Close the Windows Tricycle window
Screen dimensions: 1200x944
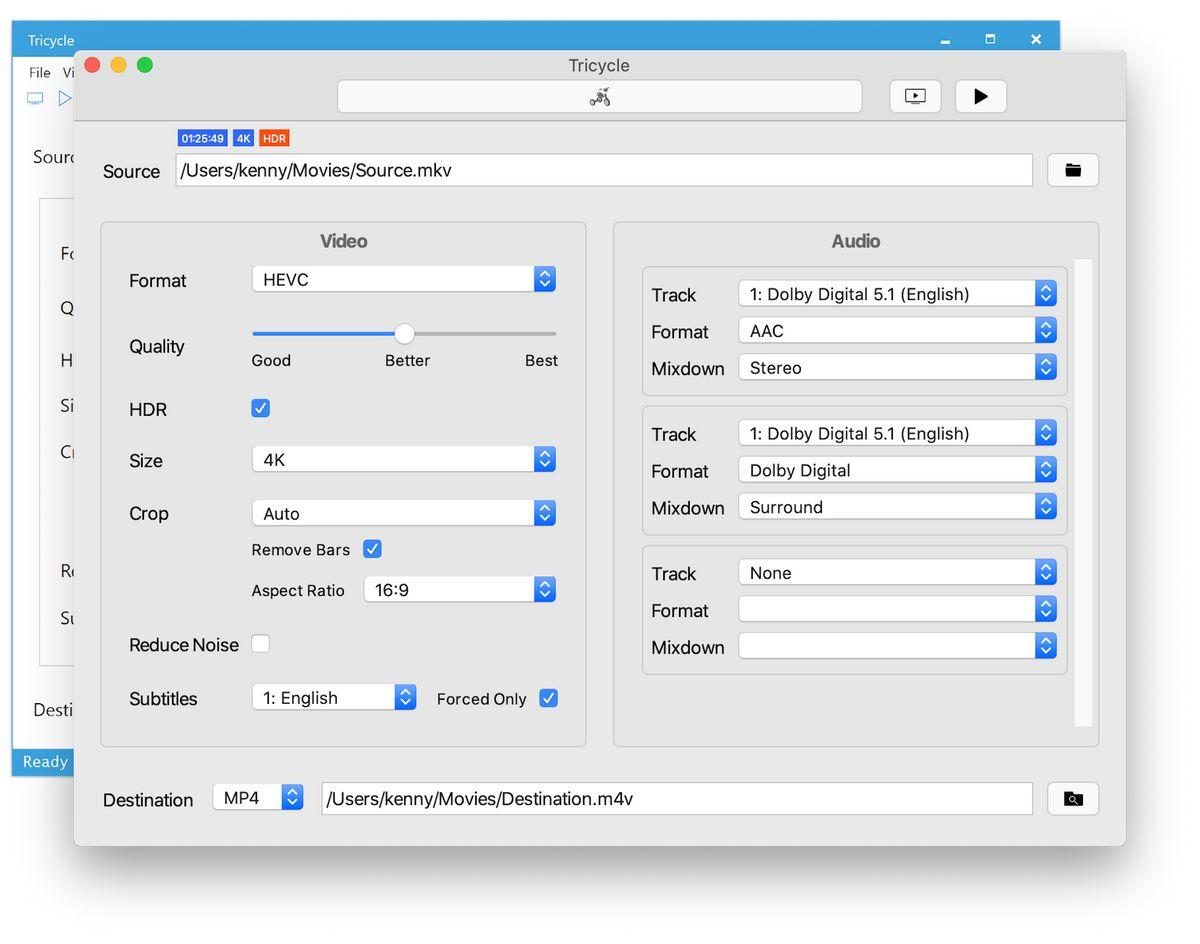[1036, 39]
